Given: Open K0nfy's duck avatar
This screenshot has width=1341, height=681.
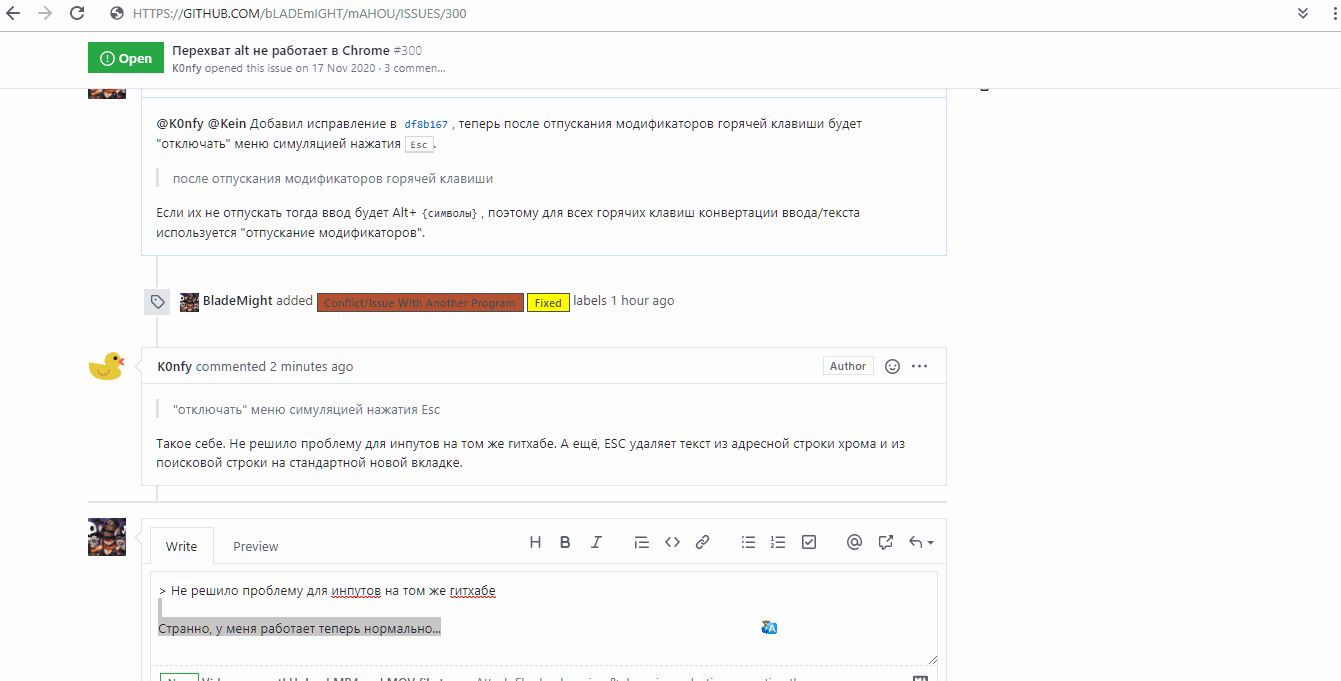Looking at the screenshot, I should tap(107, 366).
